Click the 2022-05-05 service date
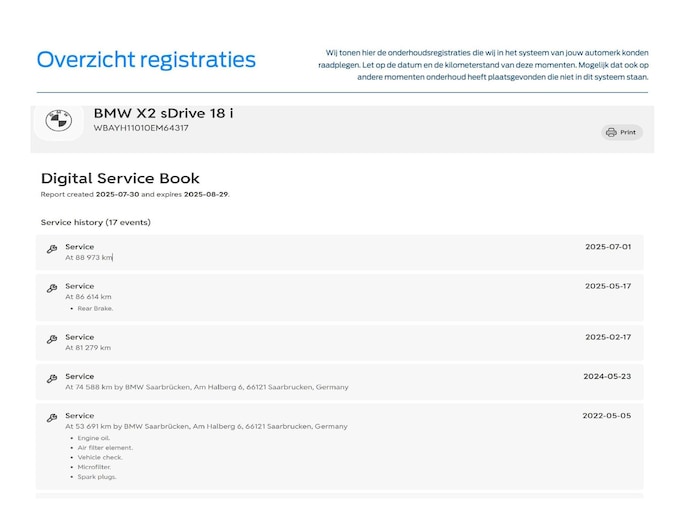This screenshot has height=513, width=685. coord(607,415)
